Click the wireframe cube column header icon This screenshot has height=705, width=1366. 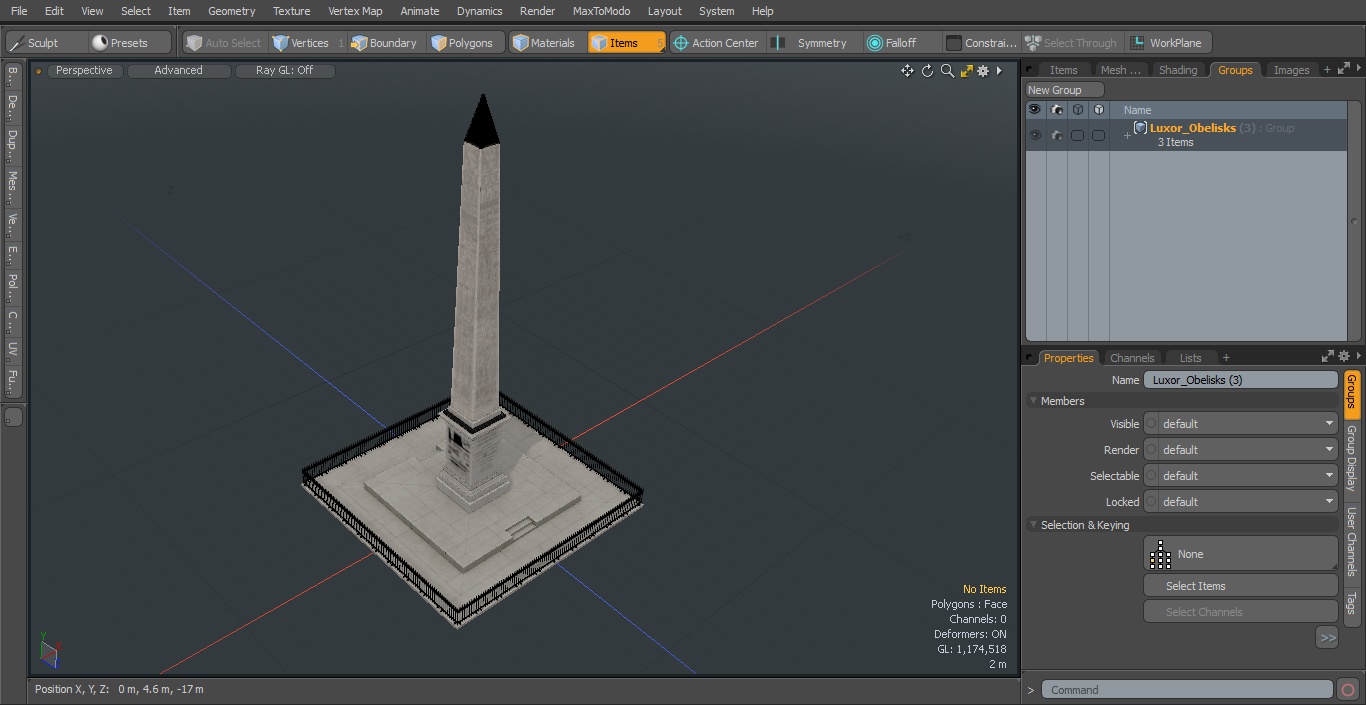[x=1078, y=110]
